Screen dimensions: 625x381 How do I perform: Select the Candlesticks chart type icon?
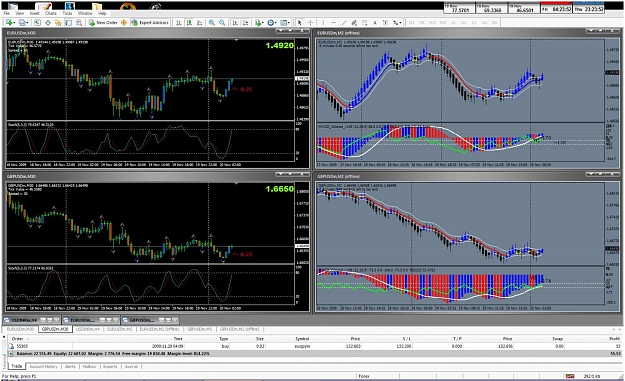[x=189, y=23]
